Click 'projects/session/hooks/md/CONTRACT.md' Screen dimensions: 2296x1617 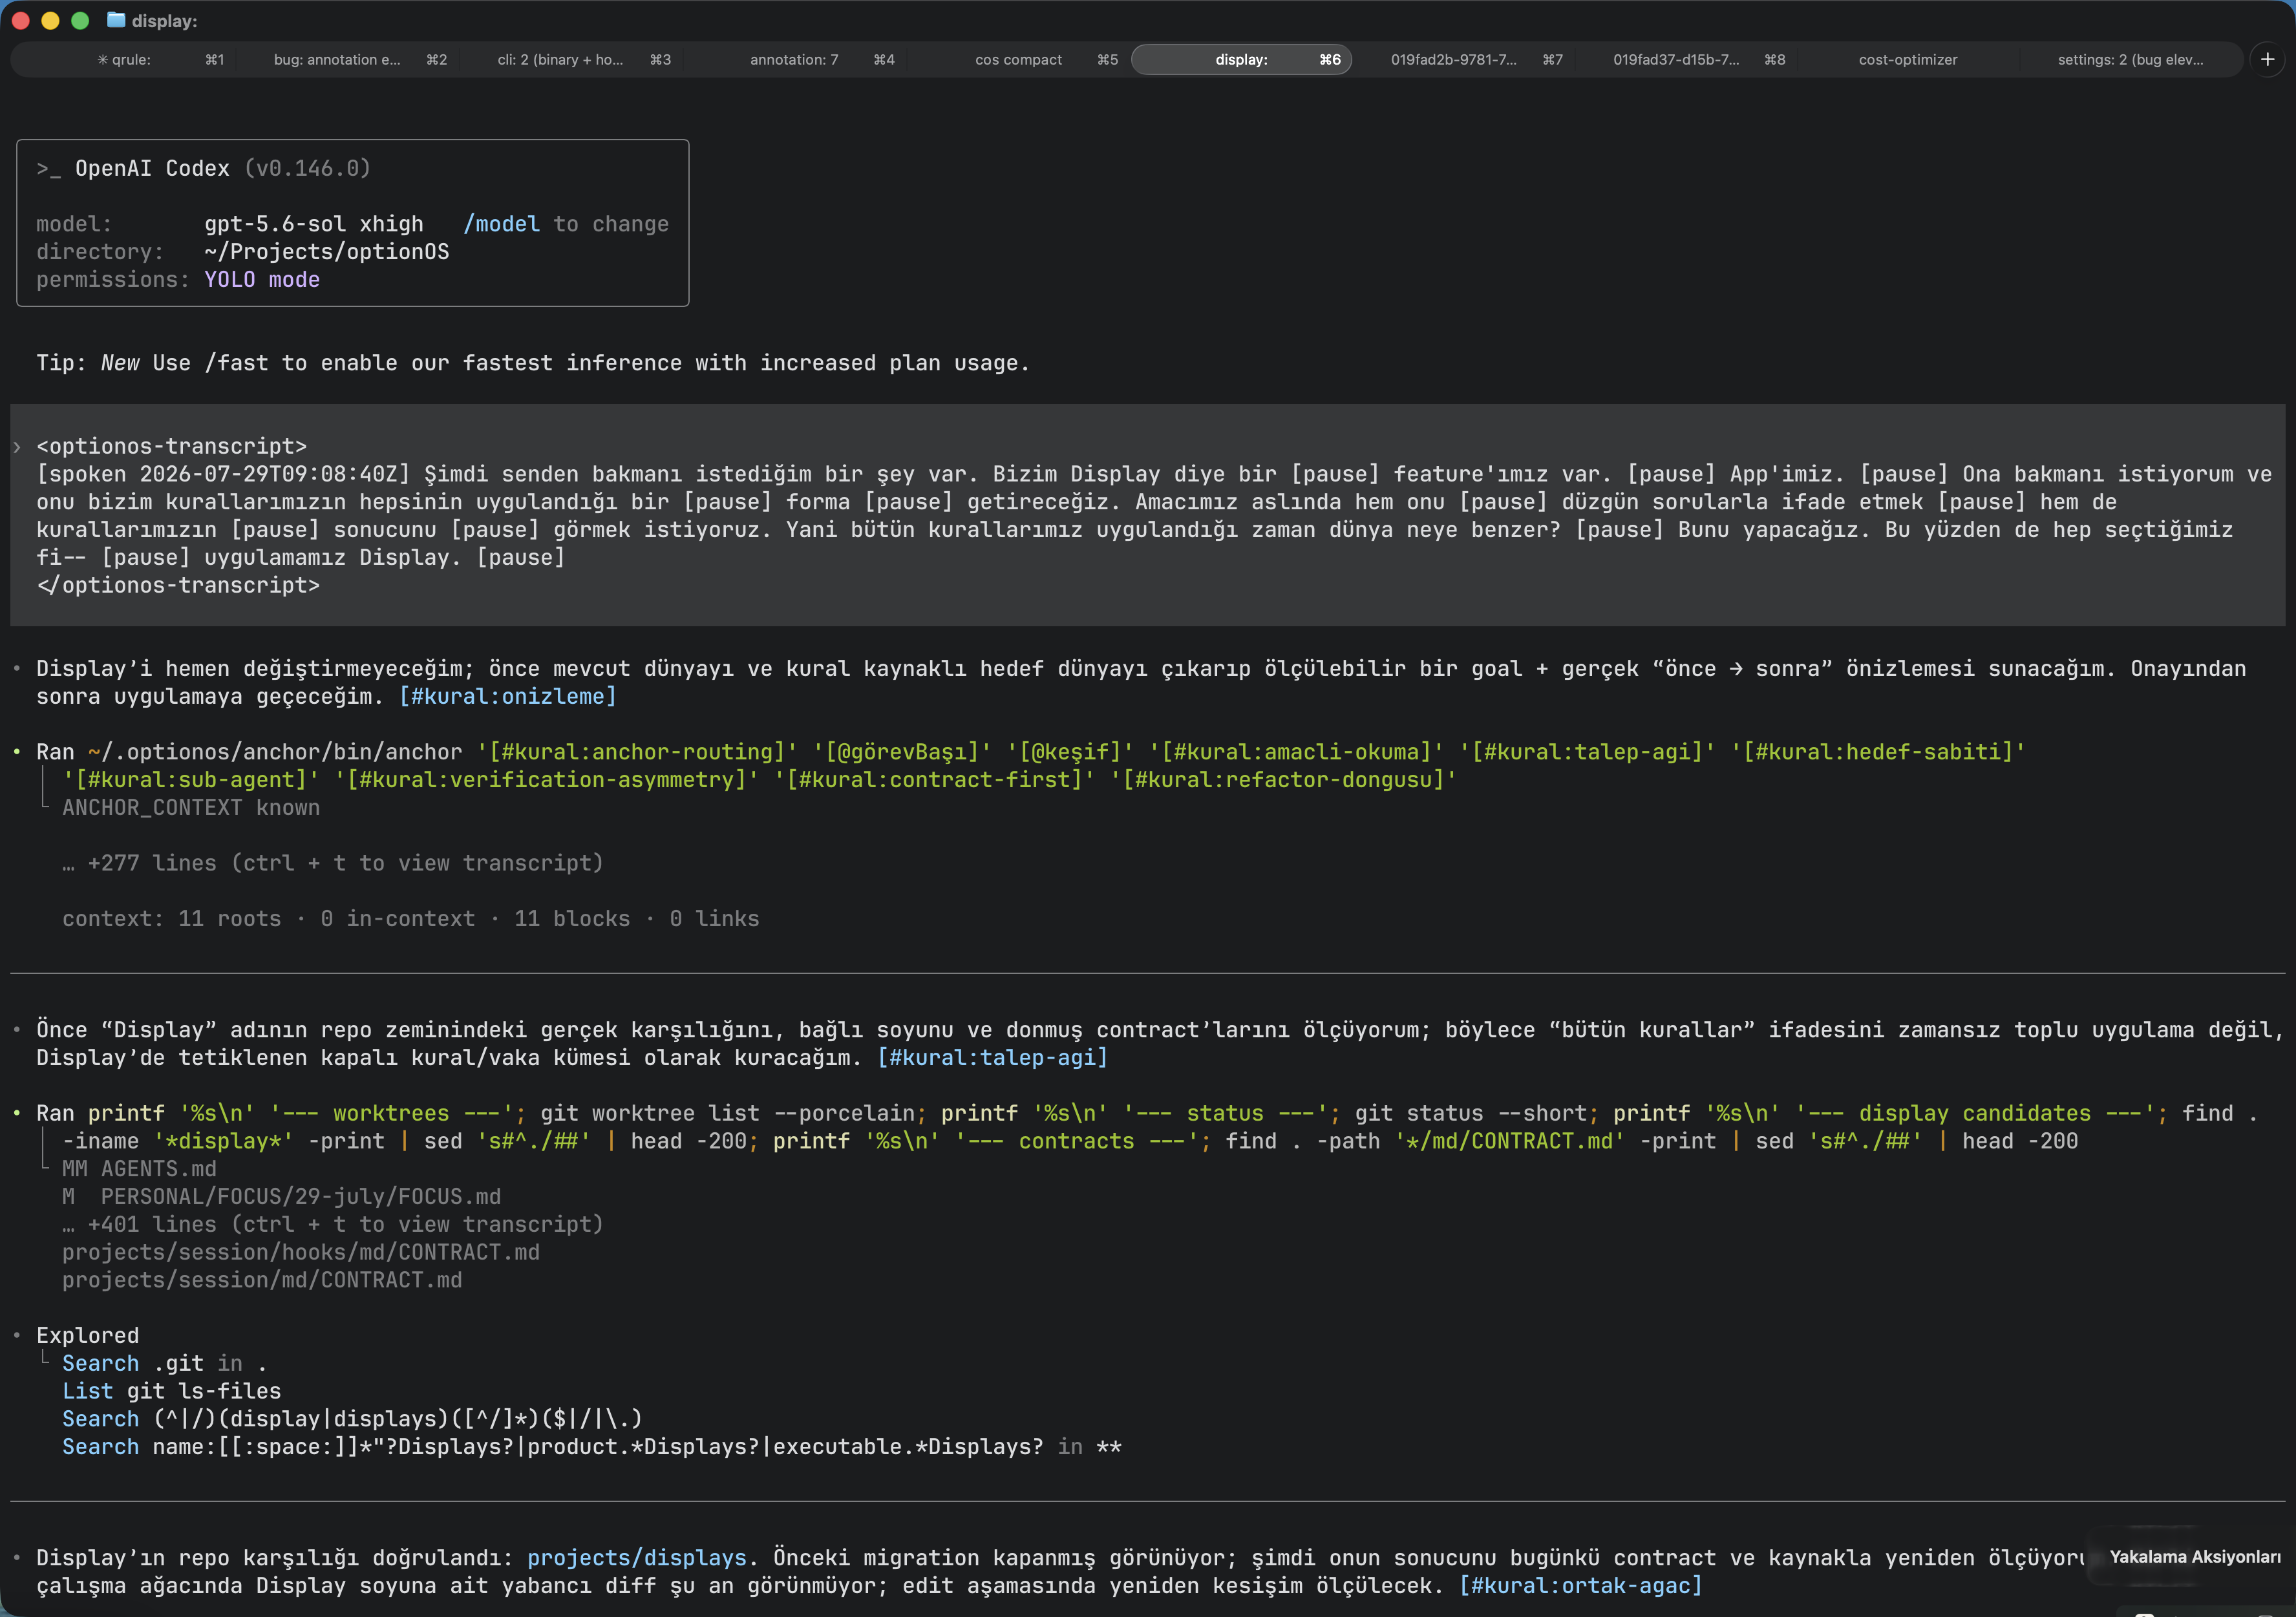[x=301, y=1252]
